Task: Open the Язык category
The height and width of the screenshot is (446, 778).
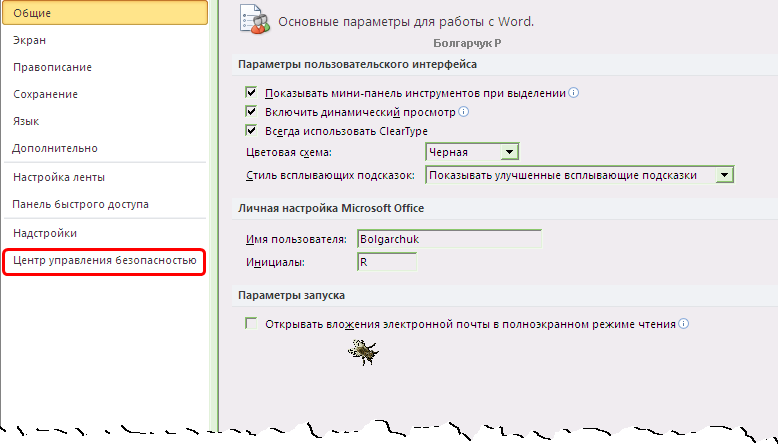Action: point(26,121)
